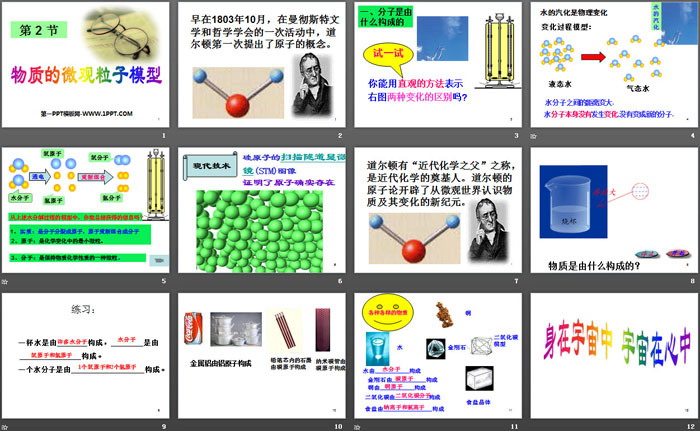Click slide number 6 label
This screenshot has width=700, height=431.
pyautogui.click(x=340, y=281)
